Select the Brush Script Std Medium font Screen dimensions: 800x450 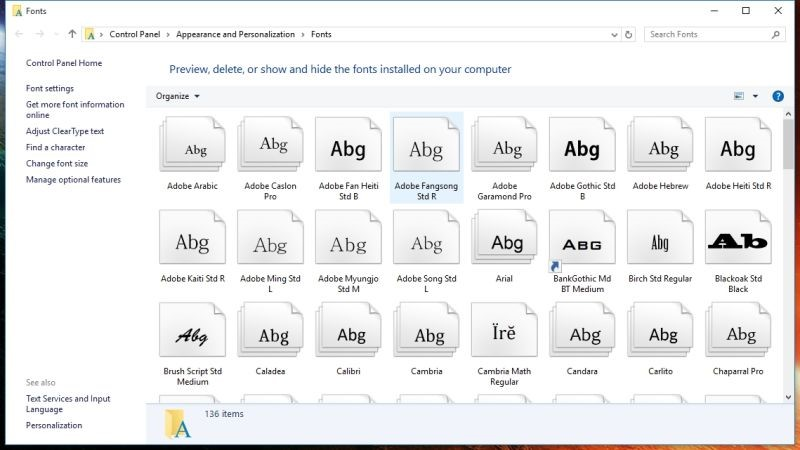click(x=192, y=330)
